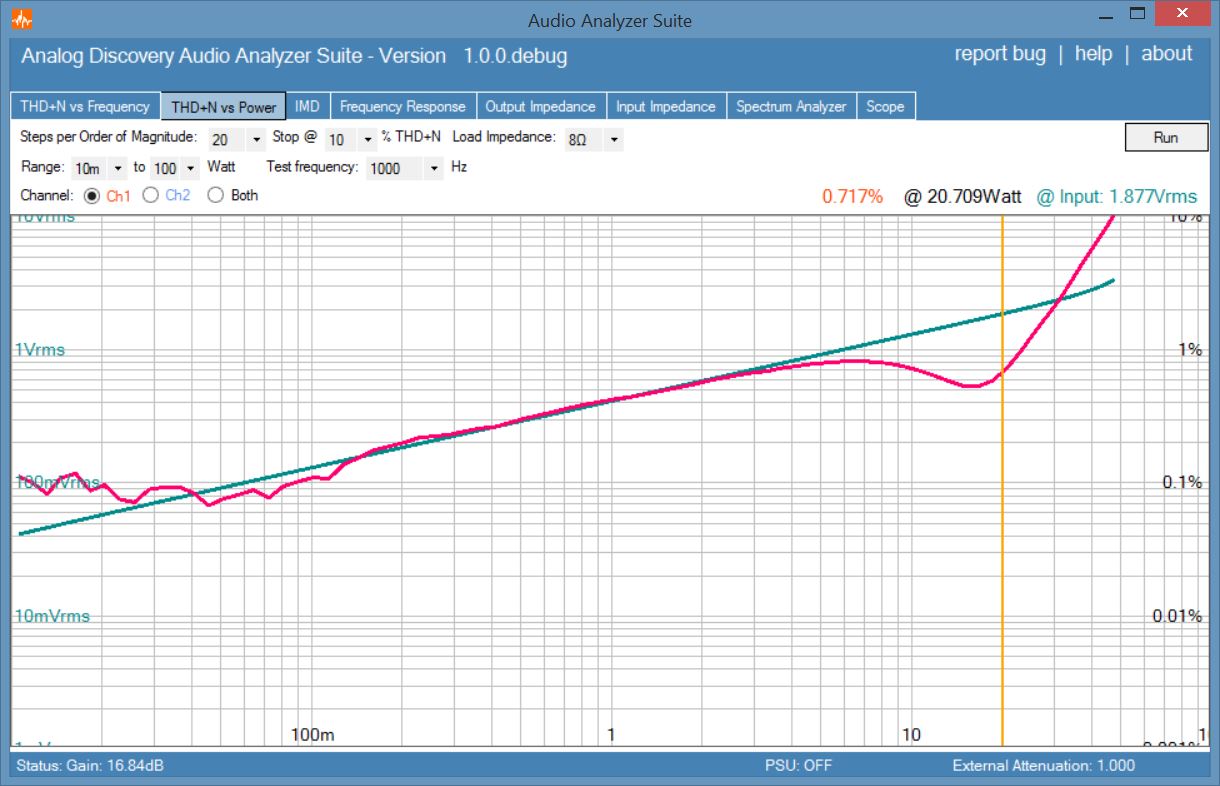Open the Frequency Response tab
Viewport: 1220px width, 786px height.
pos(403,107)
